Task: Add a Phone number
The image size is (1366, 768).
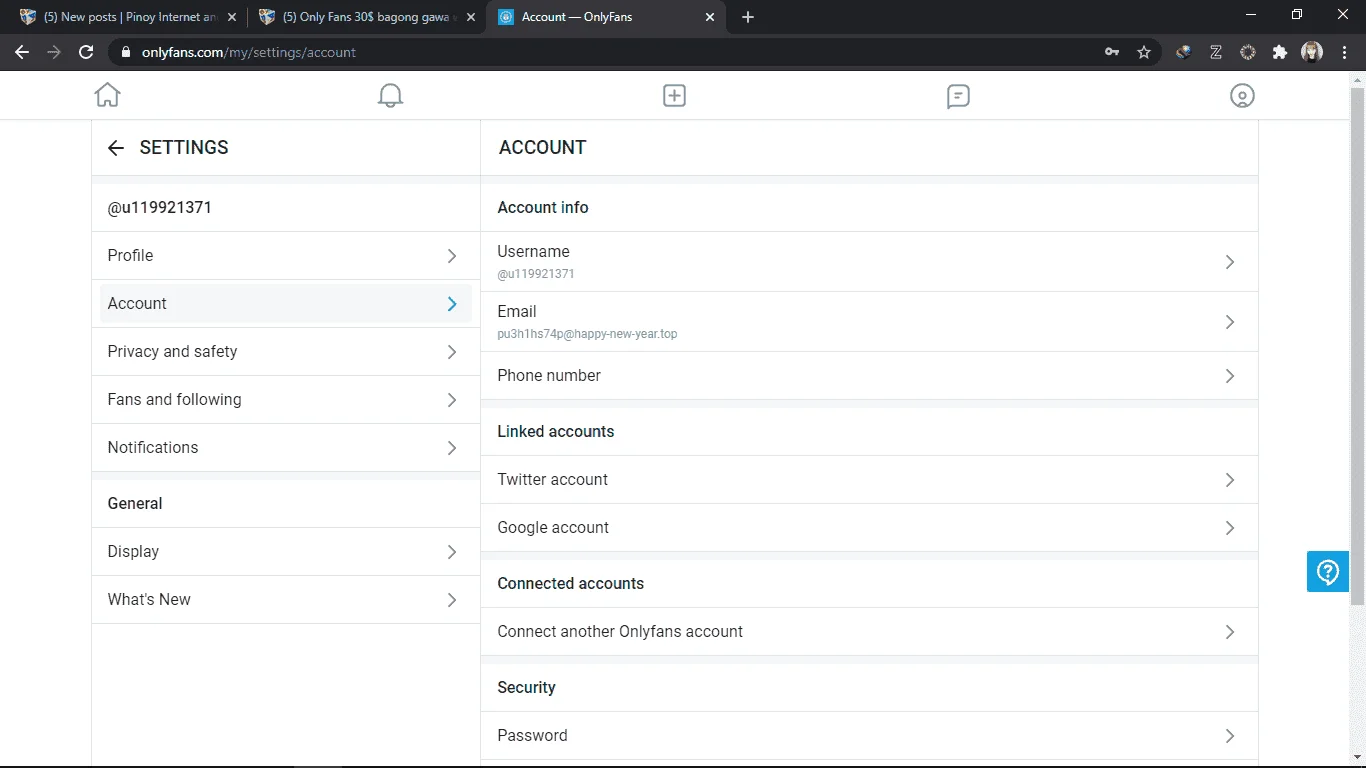Action: (x=869, y=376)
